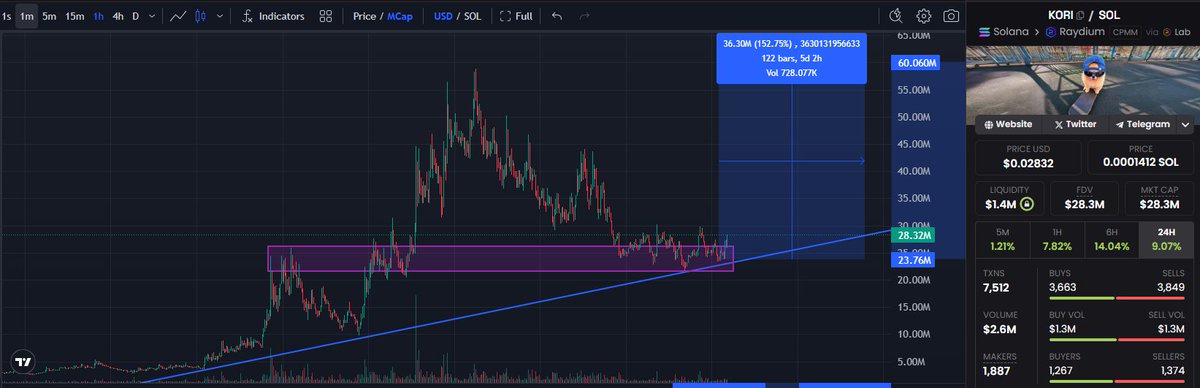Open chart settings gear
Viewport: 1200px width, 388px height.
[x=924, y=16]
